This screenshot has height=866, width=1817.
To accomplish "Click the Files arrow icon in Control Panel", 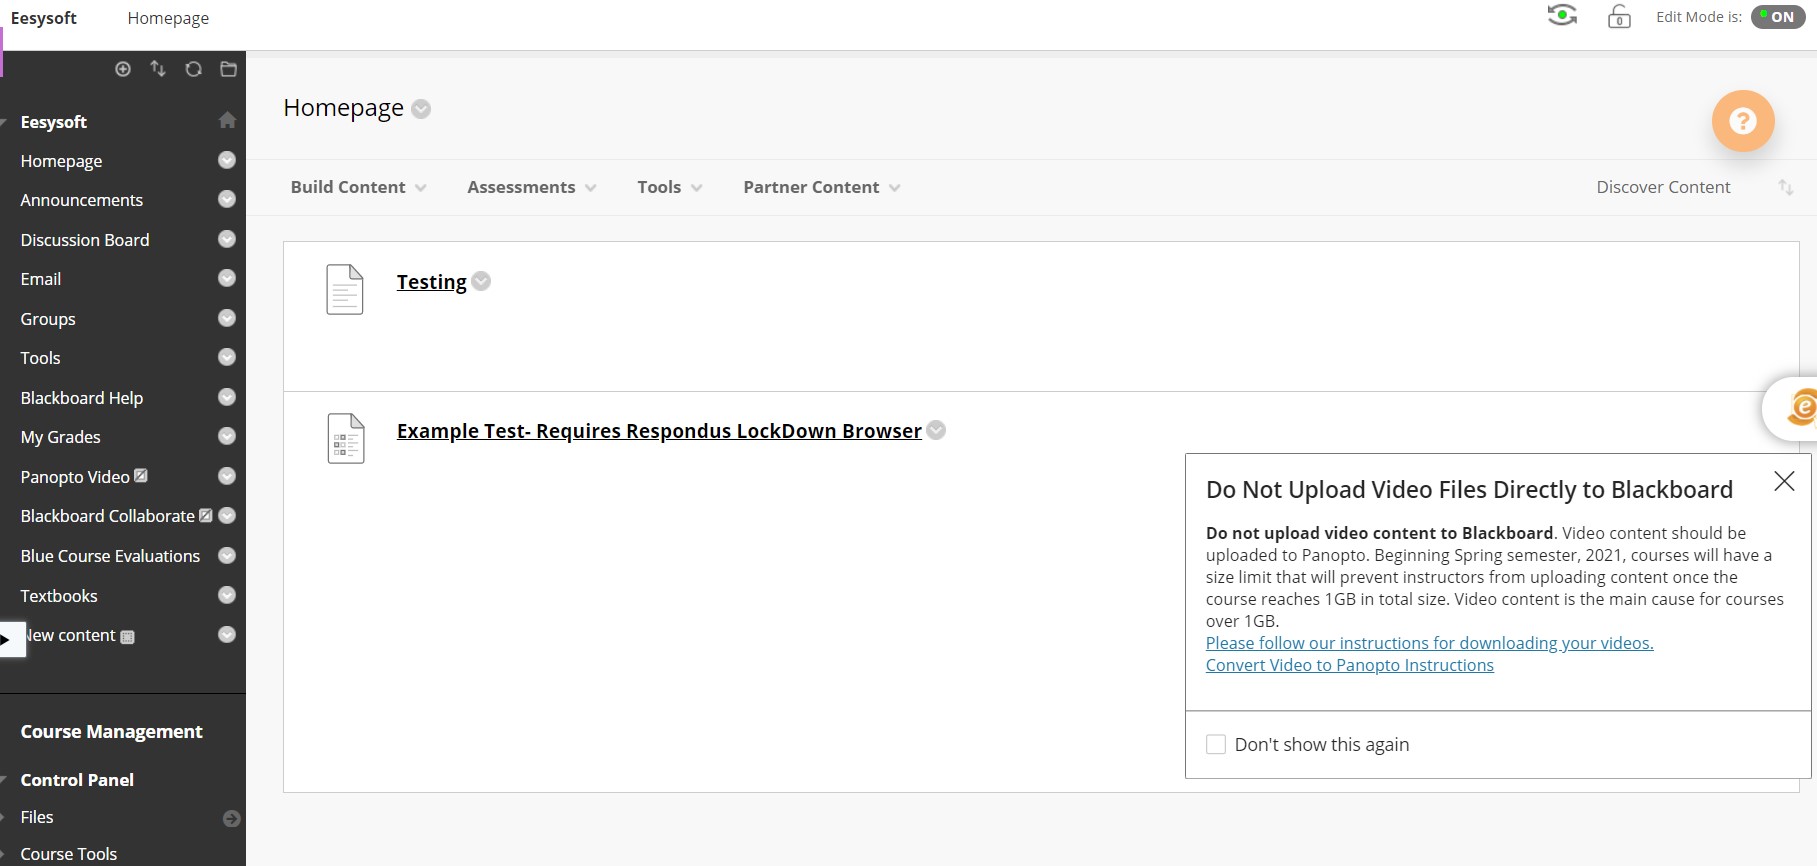I will (232, 818).
